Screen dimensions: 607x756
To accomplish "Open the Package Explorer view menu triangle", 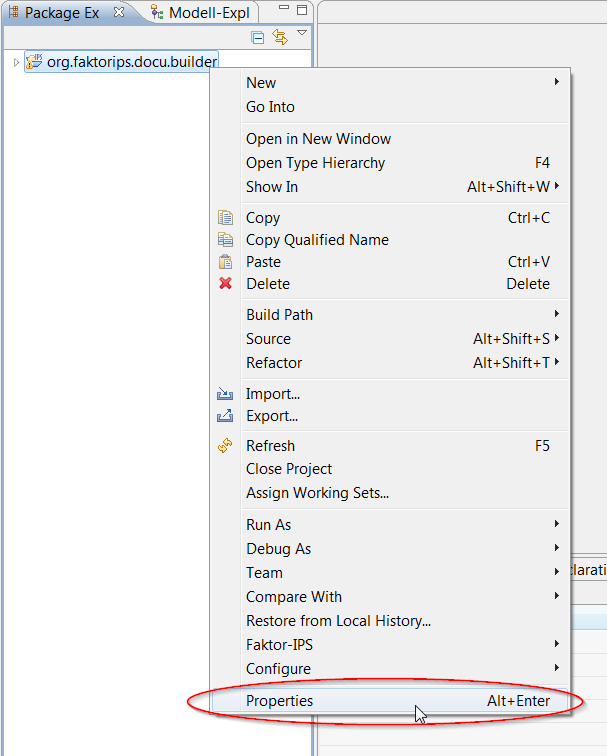I will coord(302,34).
